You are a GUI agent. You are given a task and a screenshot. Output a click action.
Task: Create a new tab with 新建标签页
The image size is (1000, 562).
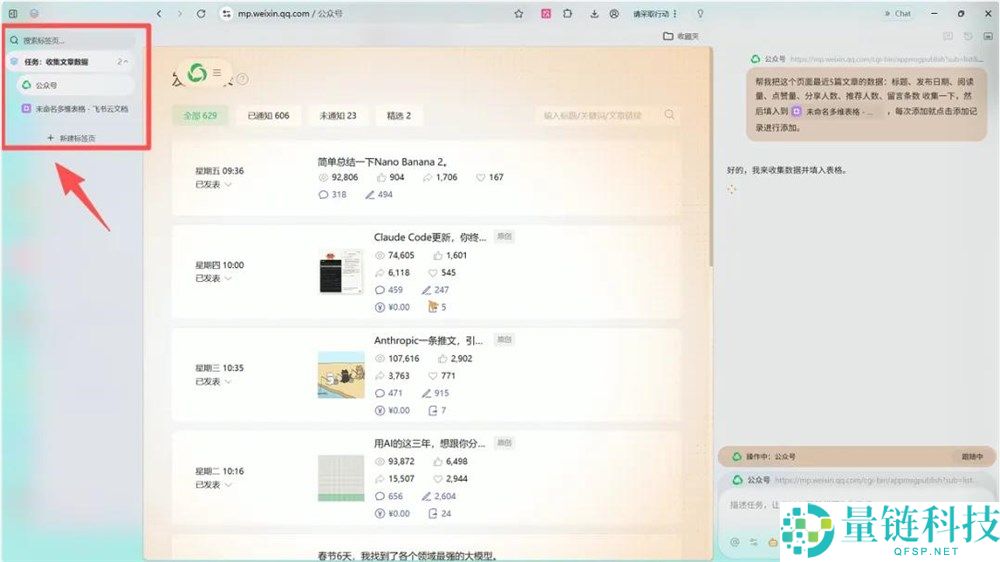[71, 138]
